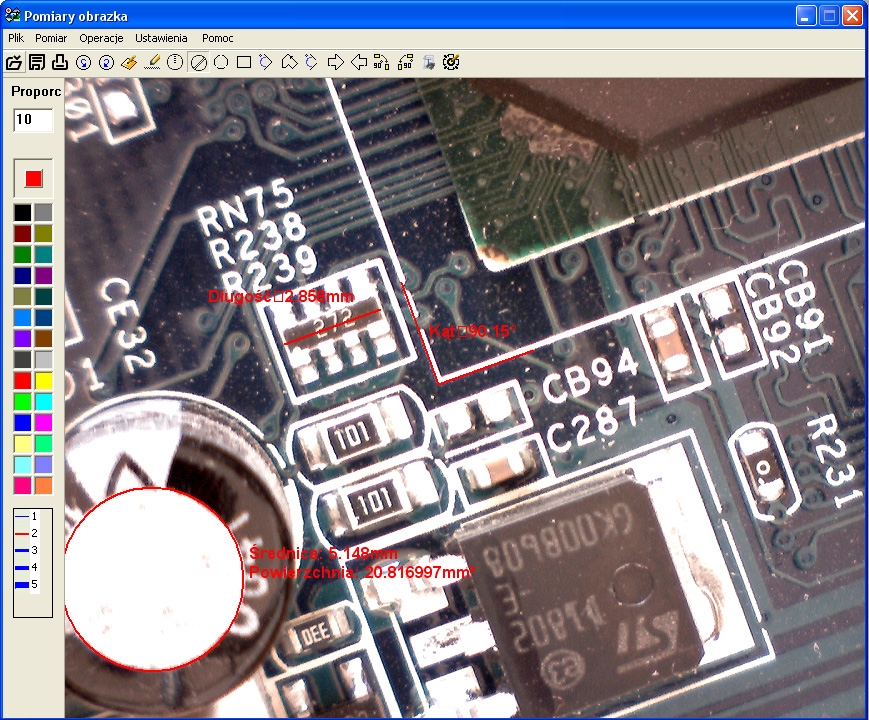Click the left arrow toolbar icon
This screenshot has height=720, width=869.
click(359, 62)
